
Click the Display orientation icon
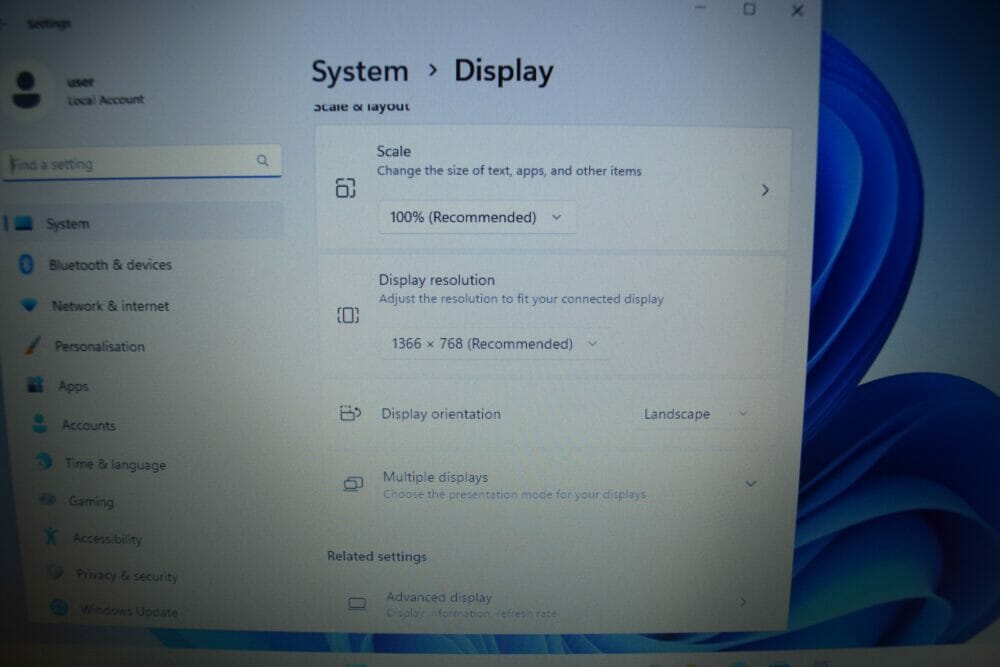pos(350,413)
